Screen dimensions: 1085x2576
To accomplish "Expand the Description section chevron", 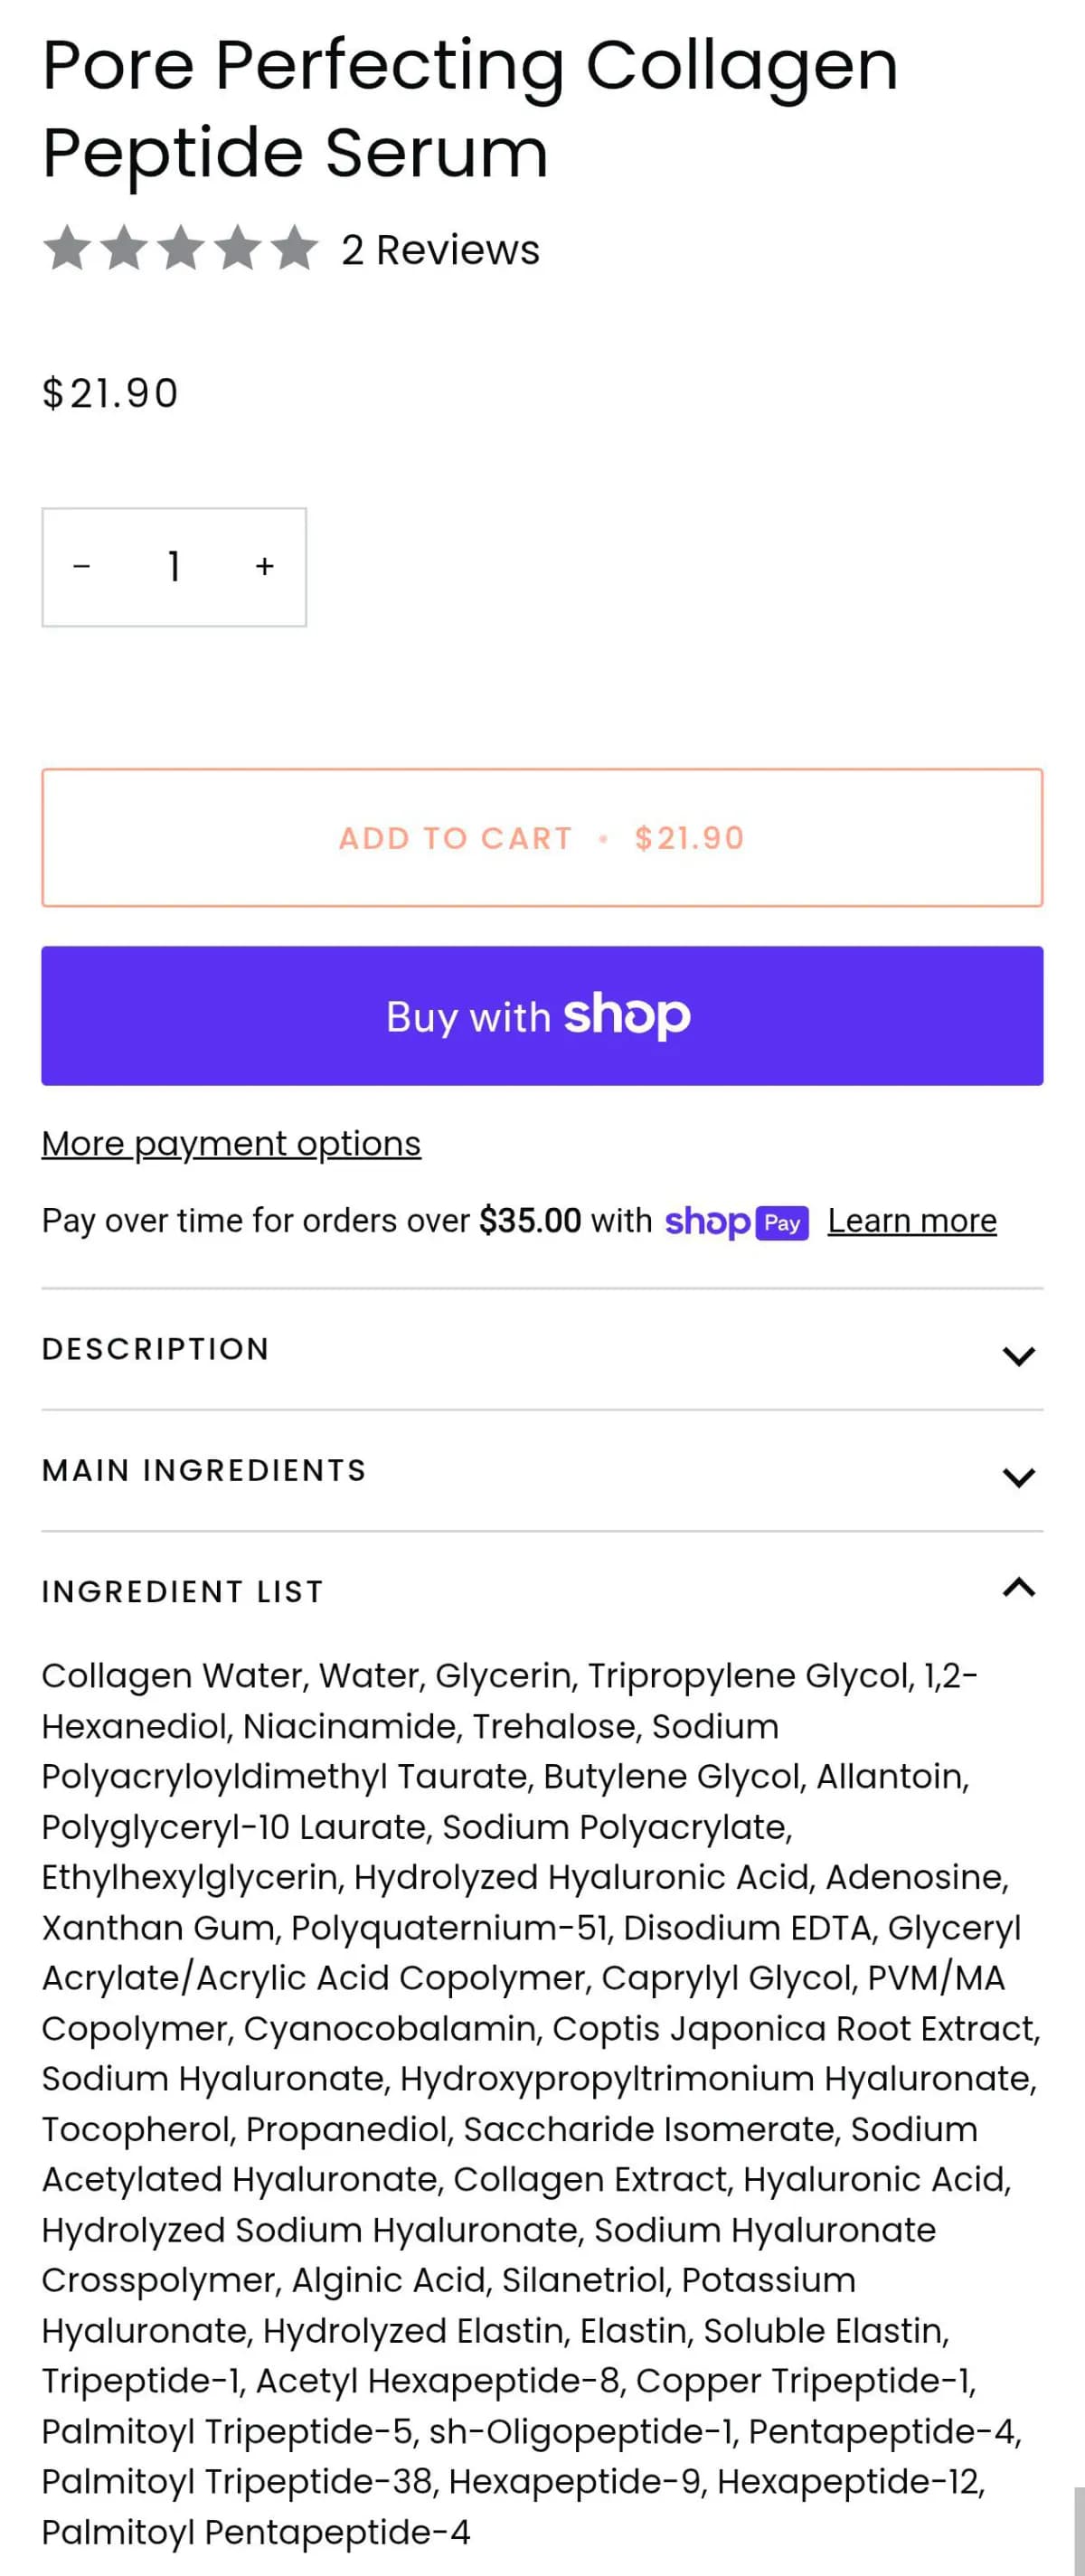I will pos(1018,1356).
